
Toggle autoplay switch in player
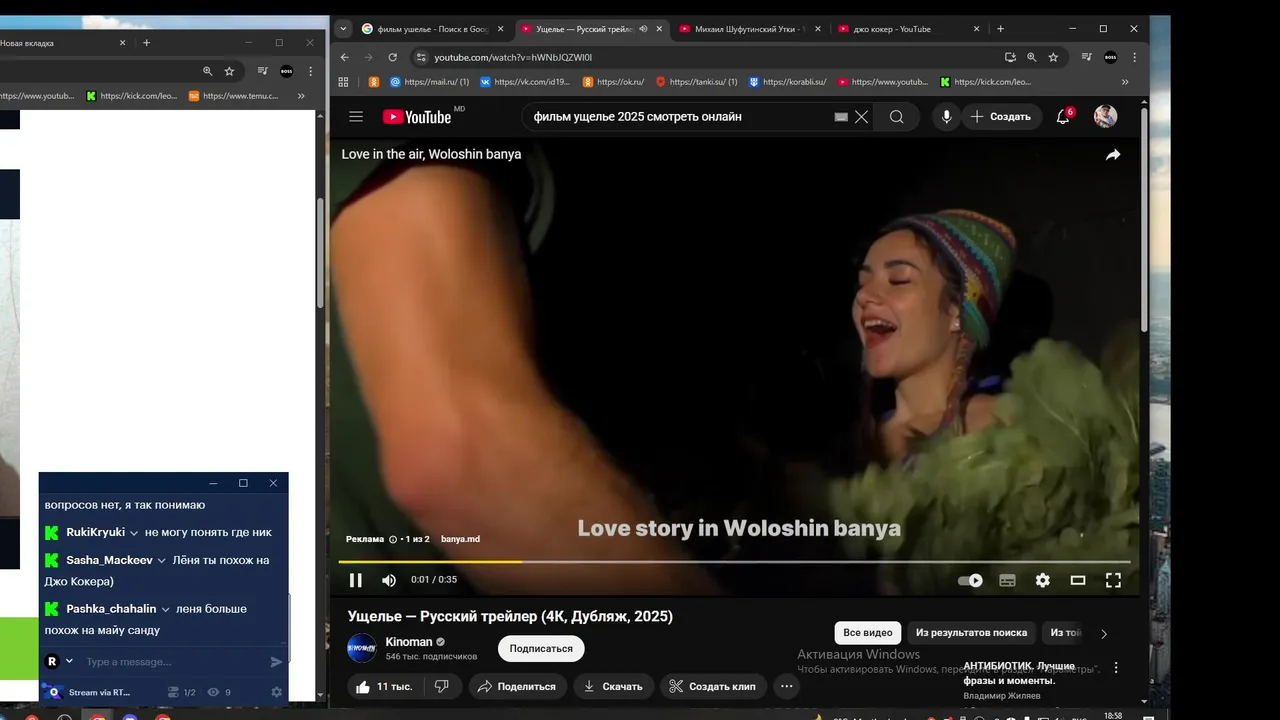click(x=970, y=580)
